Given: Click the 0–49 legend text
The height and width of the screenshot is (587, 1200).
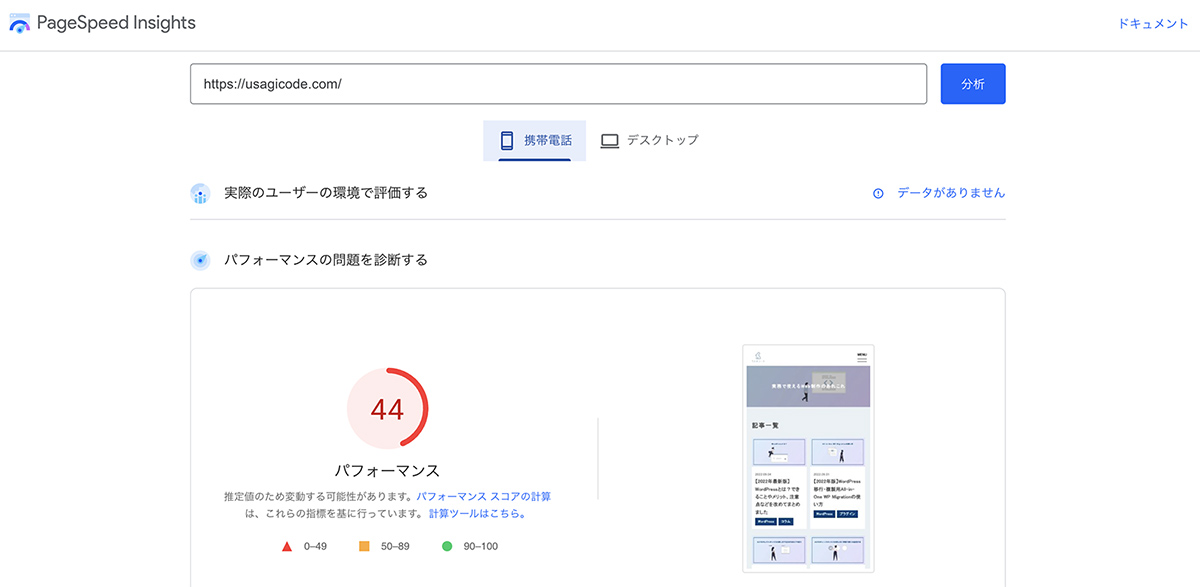Looking at the screenshot, I should click(314, 546).
